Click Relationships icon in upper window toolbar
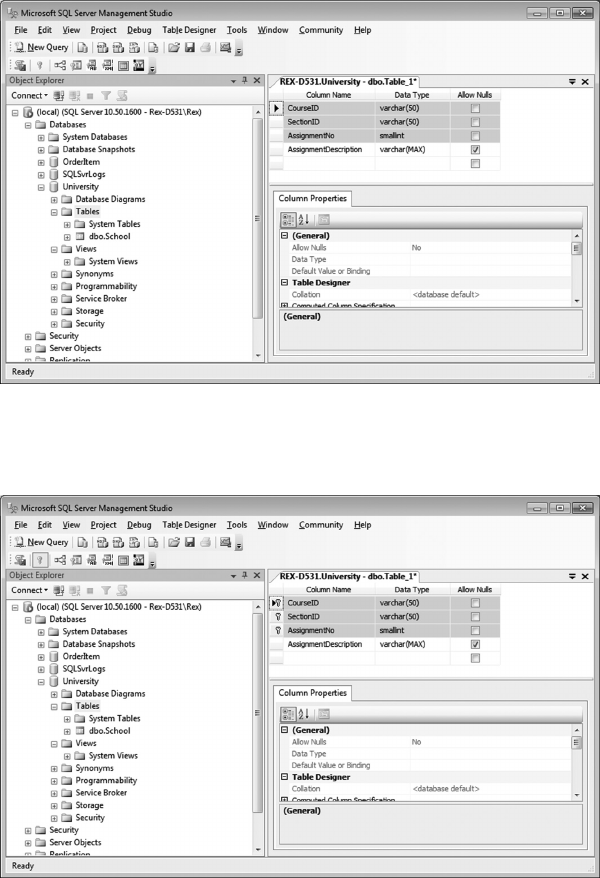The image size is (600, 878). [x=60, y=66]
